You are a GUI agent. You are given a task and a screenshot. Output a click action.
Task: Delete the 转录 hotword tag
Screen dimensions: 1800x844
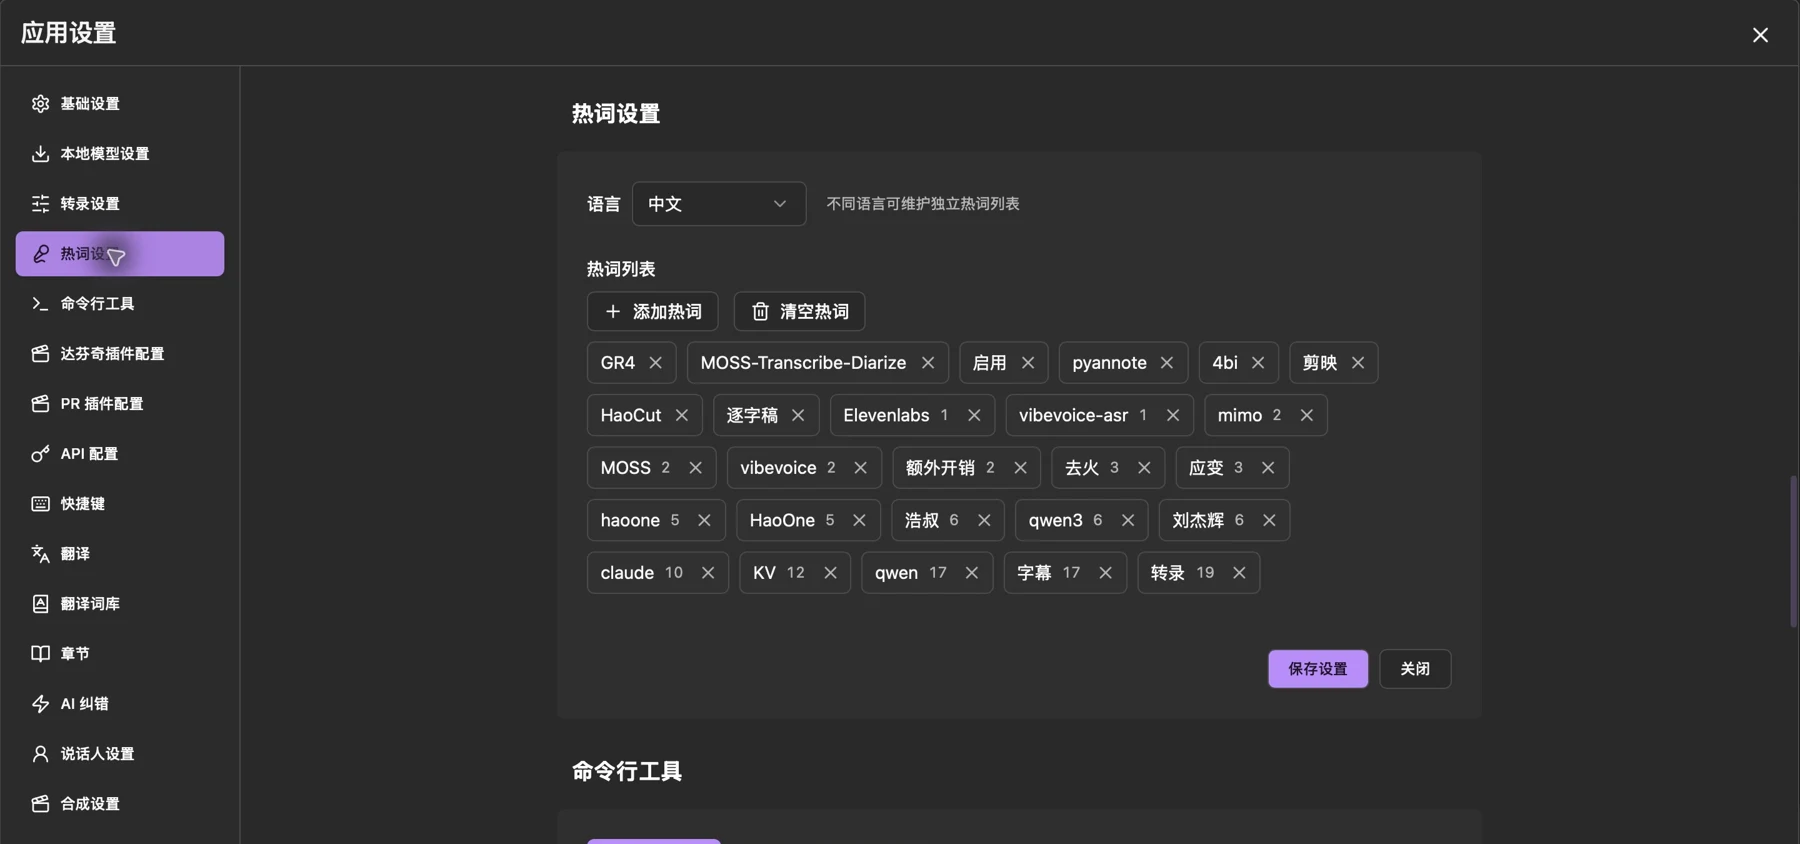1239,573
